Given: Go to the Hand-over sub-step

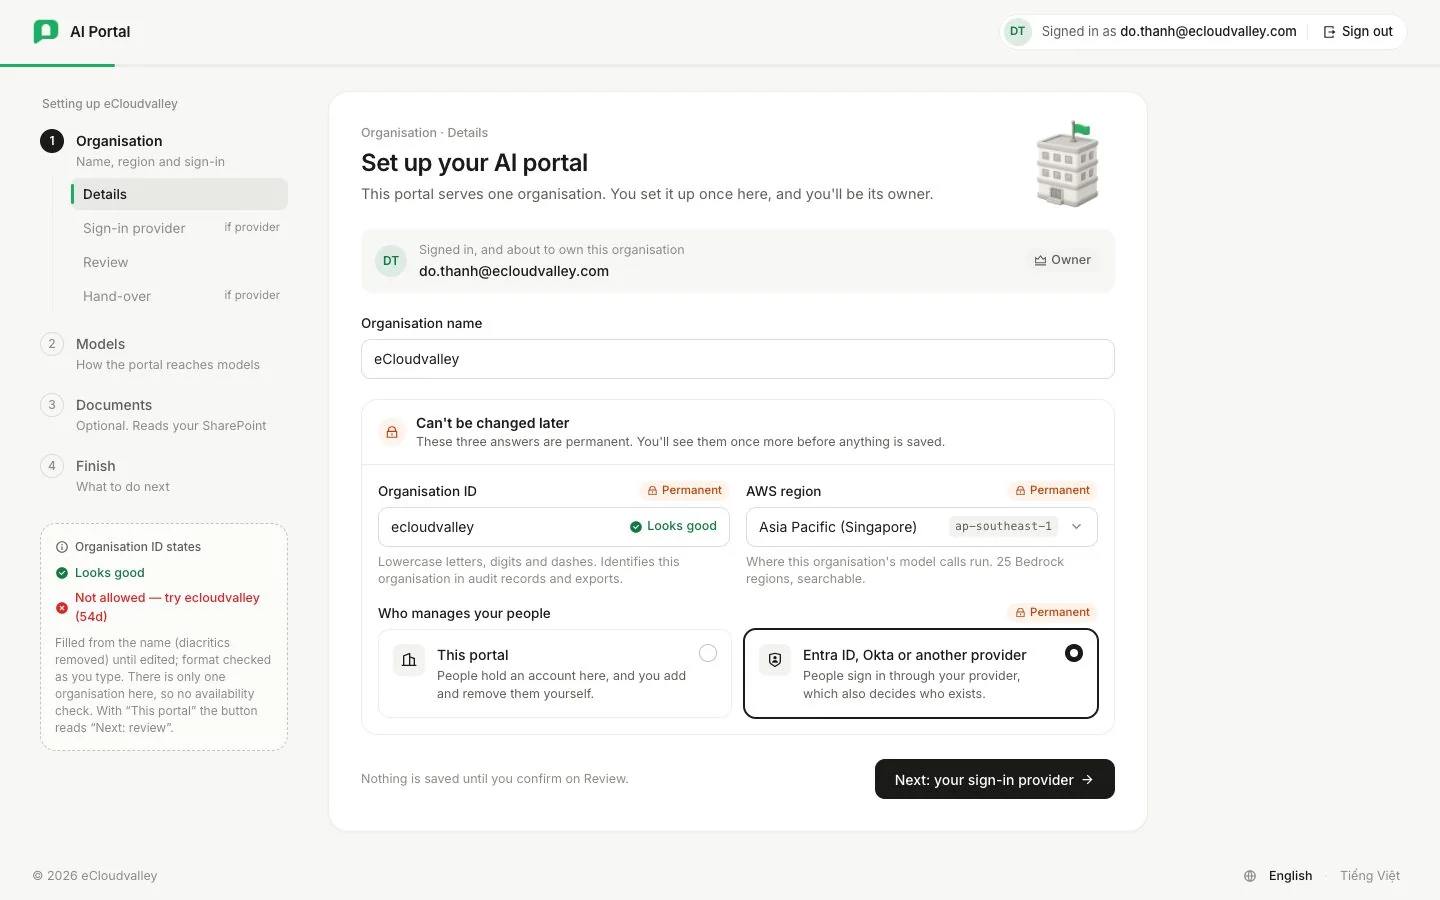Looking at the screenshot, I should 179,296.
